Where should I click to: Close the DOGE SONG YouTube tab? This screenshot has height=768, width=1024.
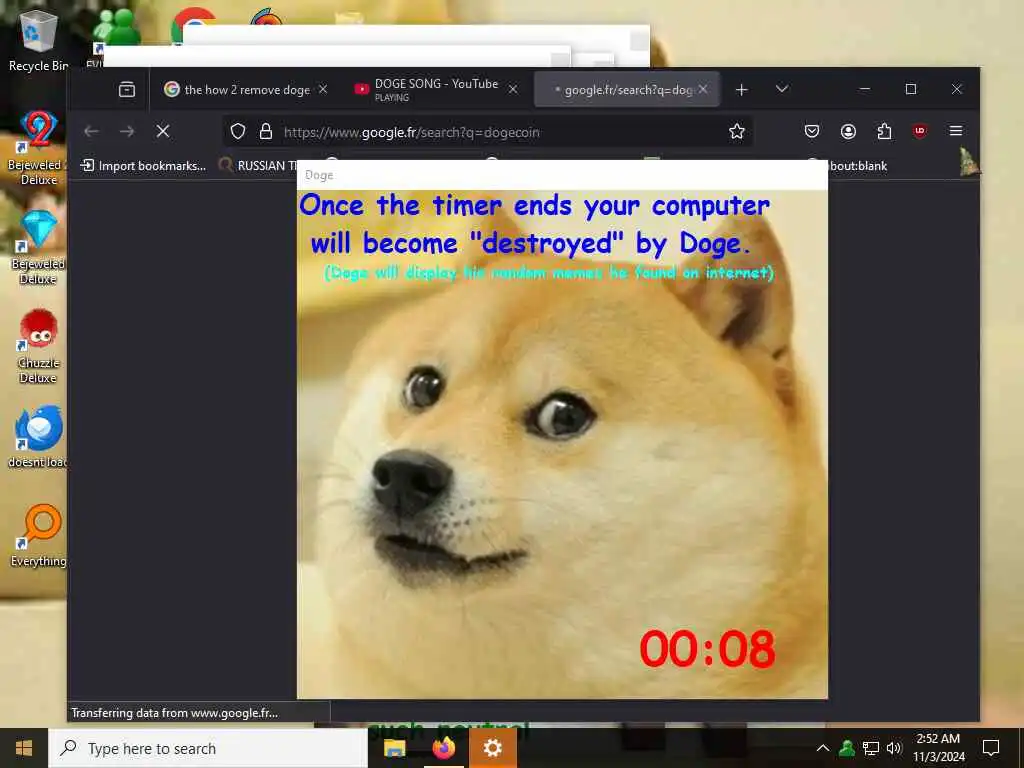[x=513, y=89]
